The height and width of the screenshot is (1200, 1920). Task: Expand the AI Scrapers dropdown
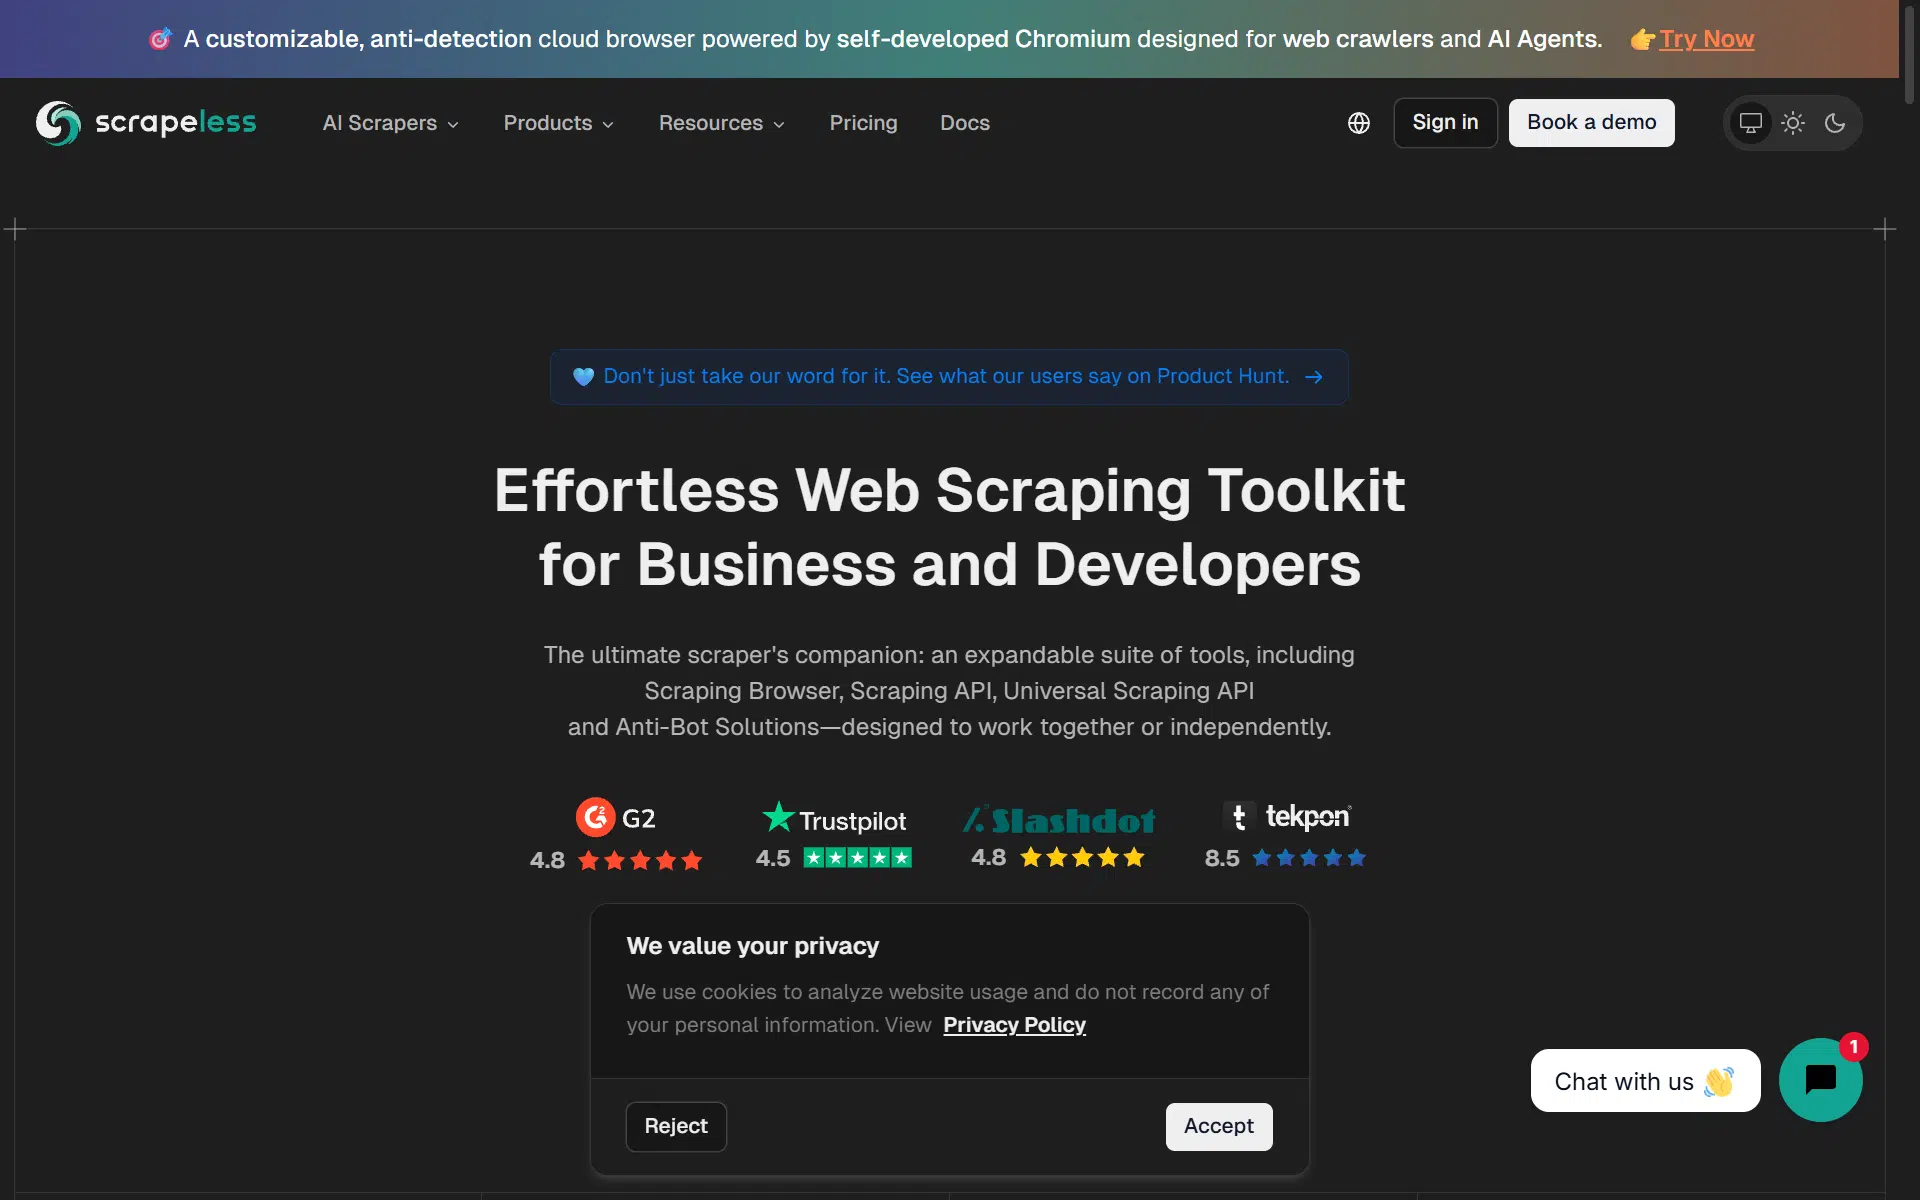coord(390,123)
